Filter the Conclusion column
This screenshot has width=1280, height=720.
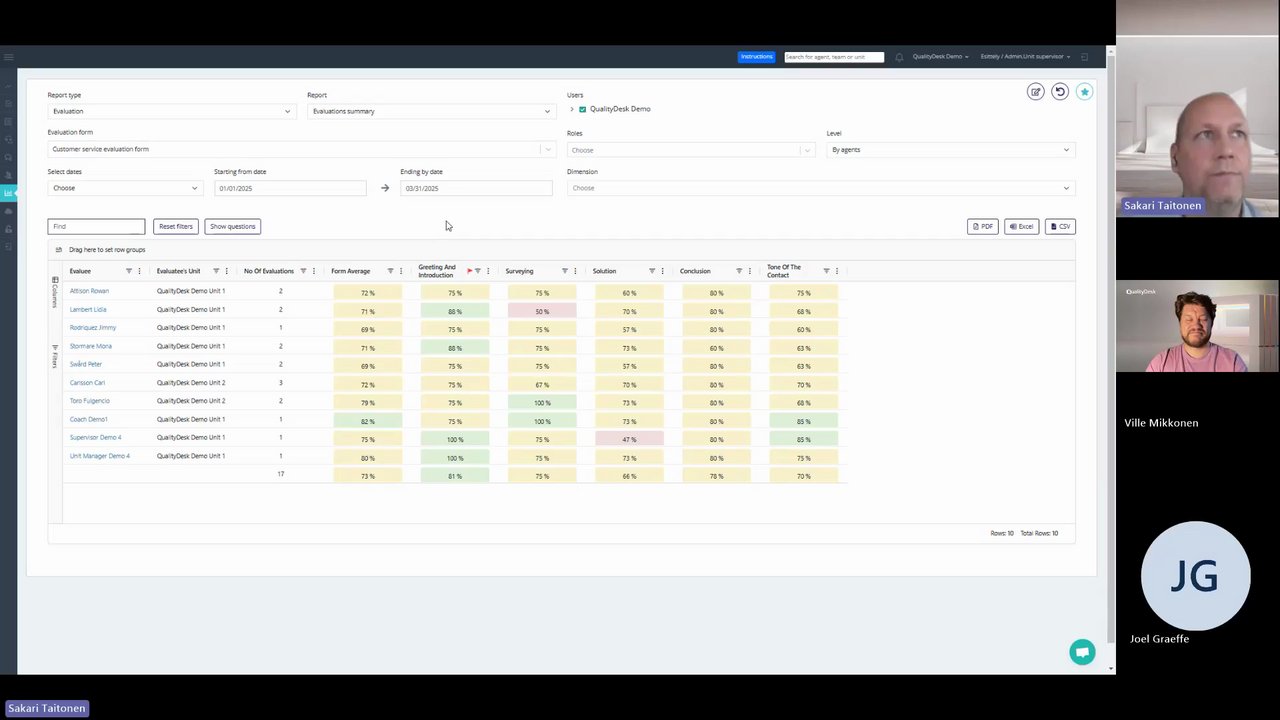click(739, 271)
